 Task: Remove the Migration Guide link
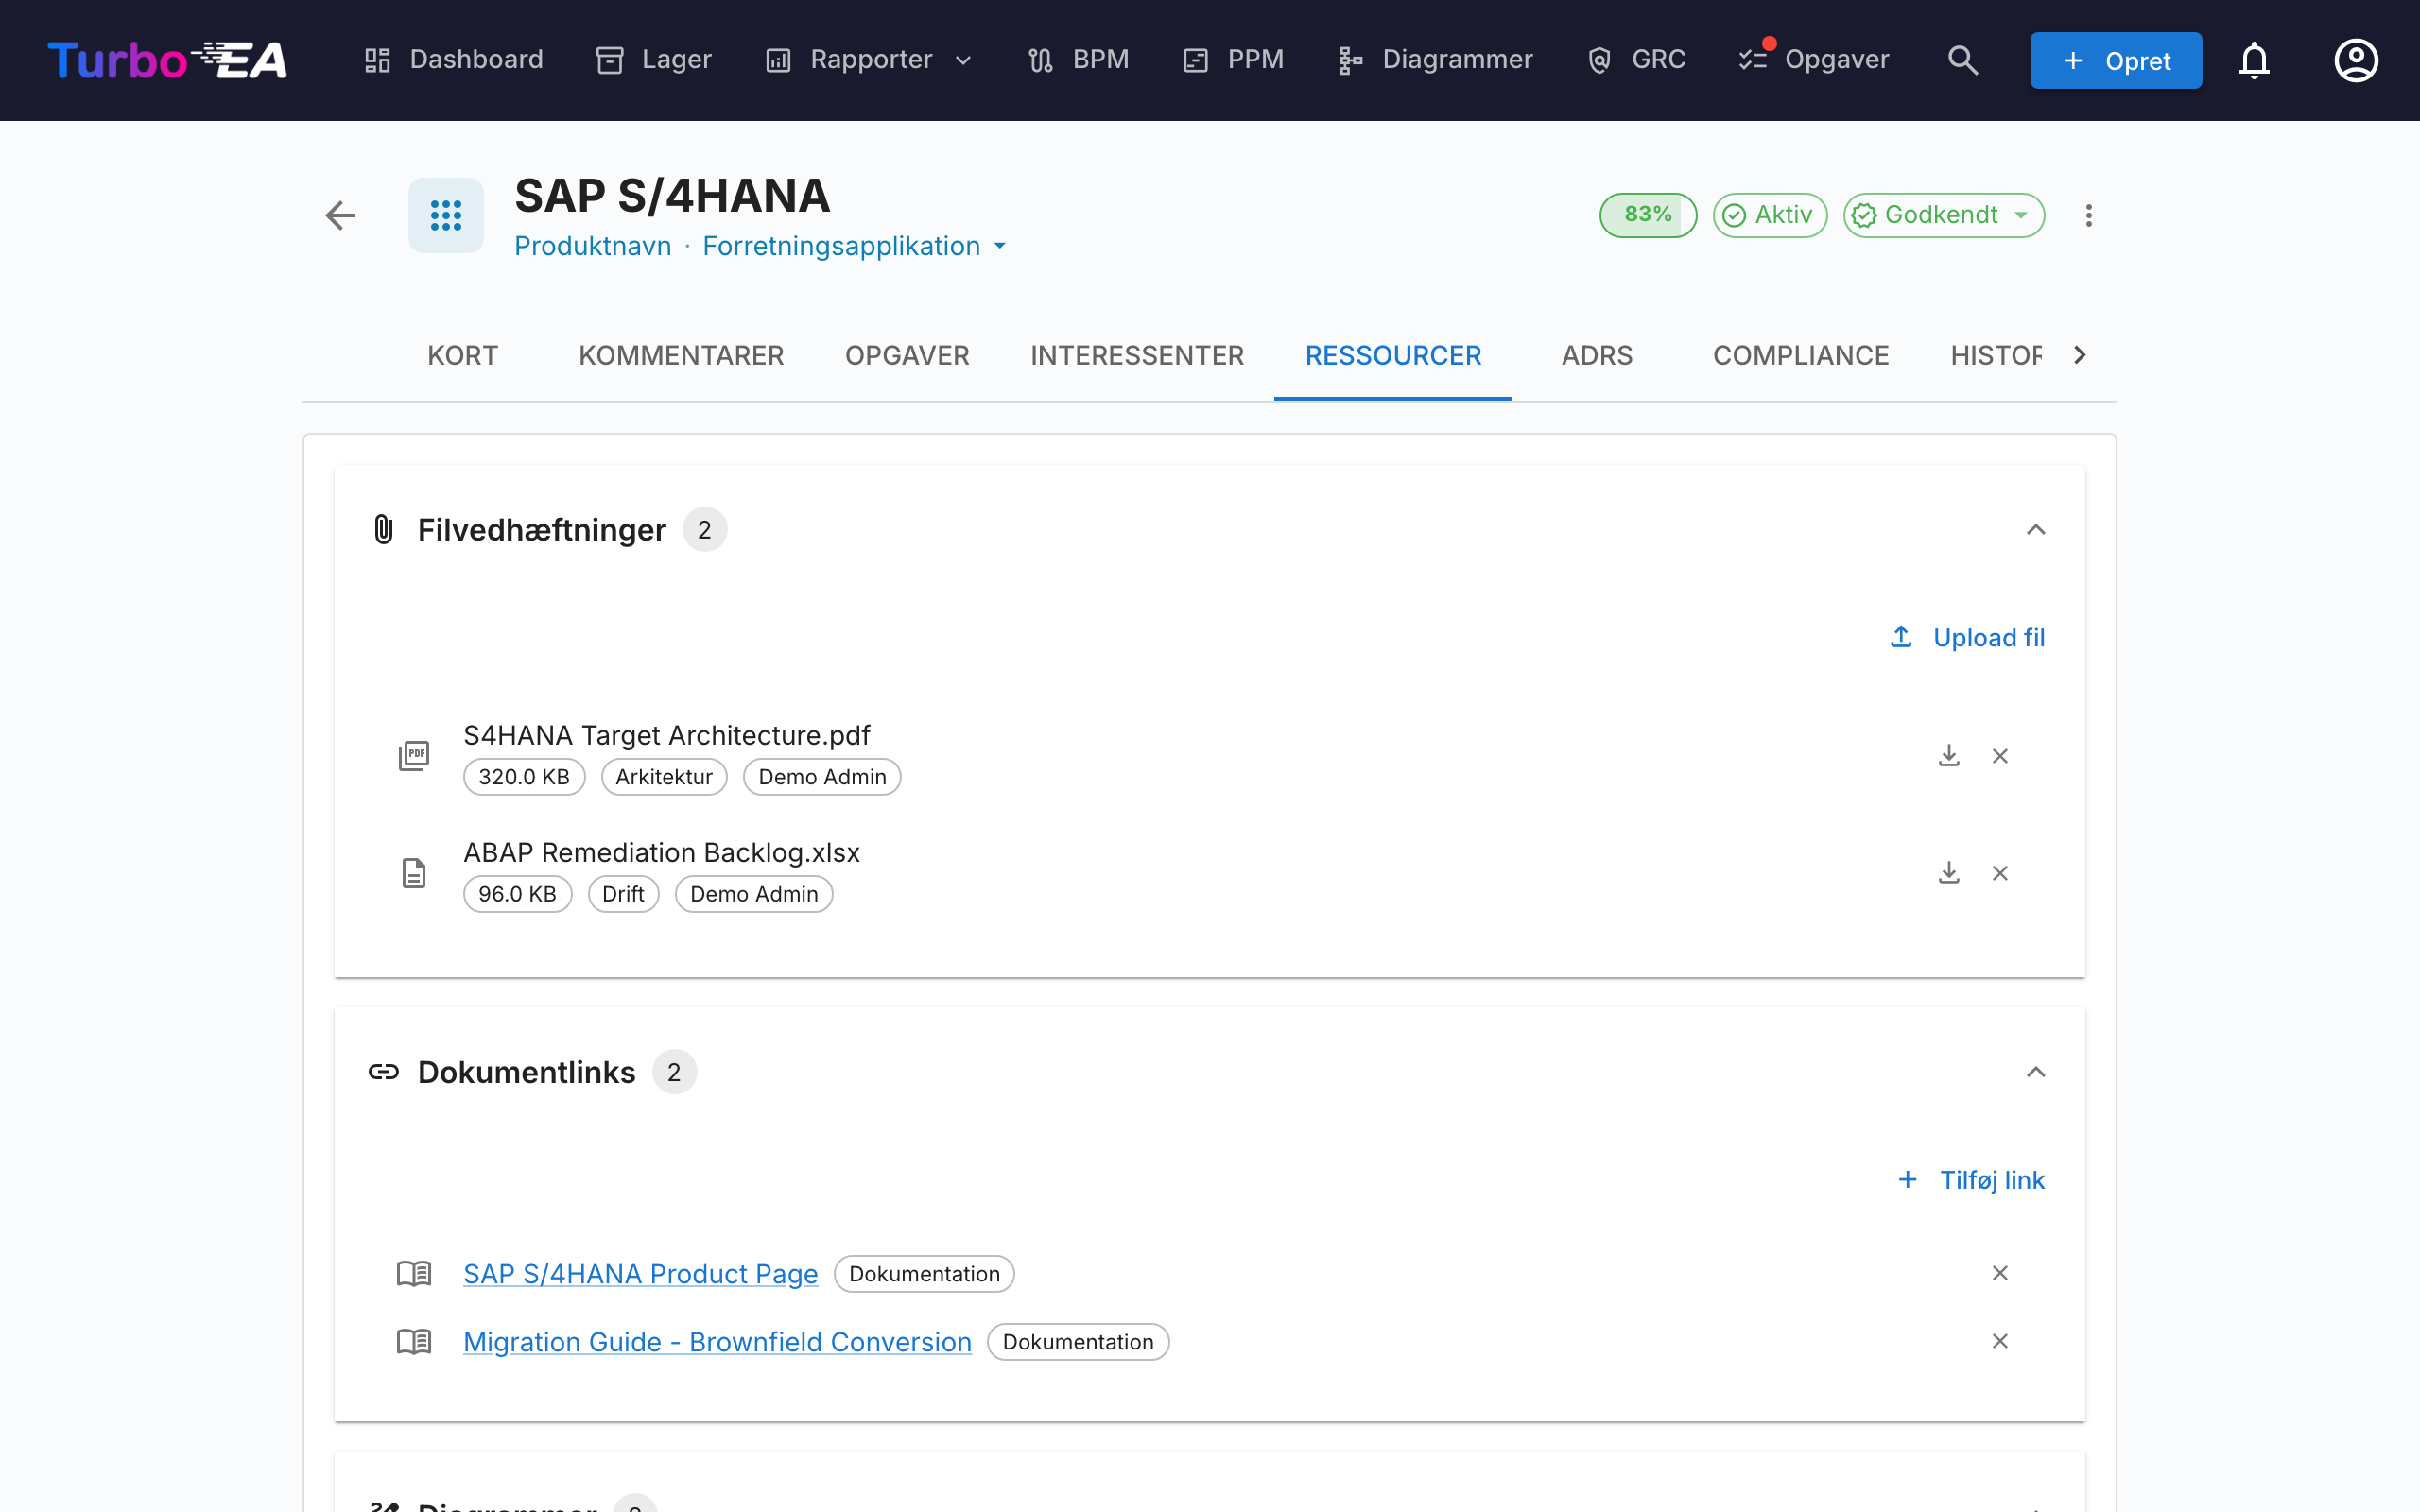tap(2000, 1341)
